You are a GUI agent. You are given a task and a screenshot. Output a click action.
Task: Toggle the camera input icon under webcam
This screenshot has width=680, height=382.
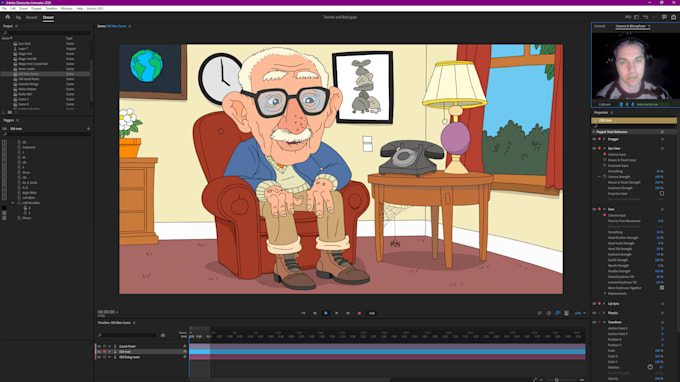pyautogui.click(x=621, y=104)
